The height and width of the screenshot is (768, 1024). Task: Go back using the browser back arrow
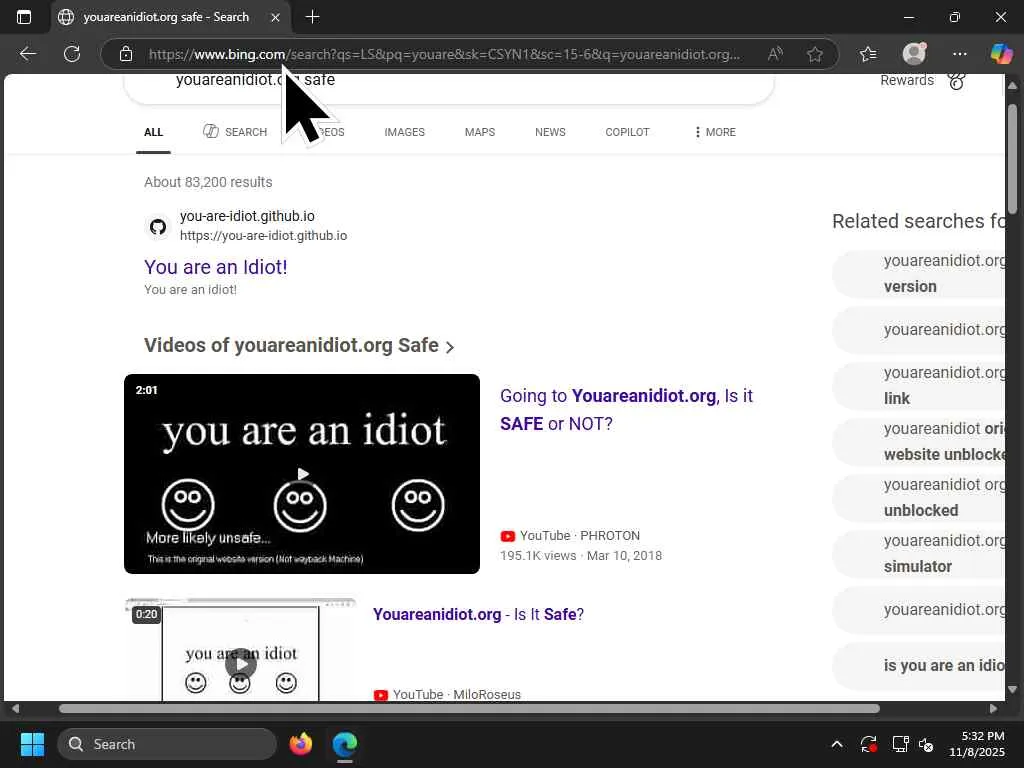[27, 54]
